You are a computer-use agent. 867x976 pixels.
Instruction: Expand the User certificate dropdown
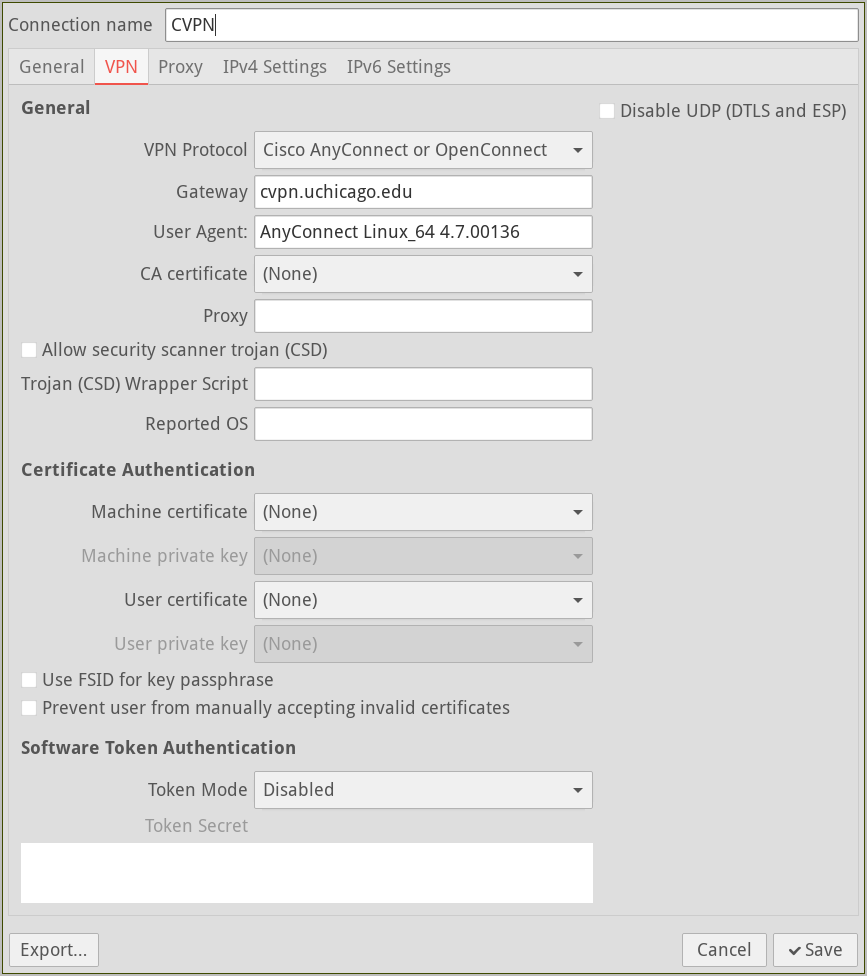(x=423, y=600)
